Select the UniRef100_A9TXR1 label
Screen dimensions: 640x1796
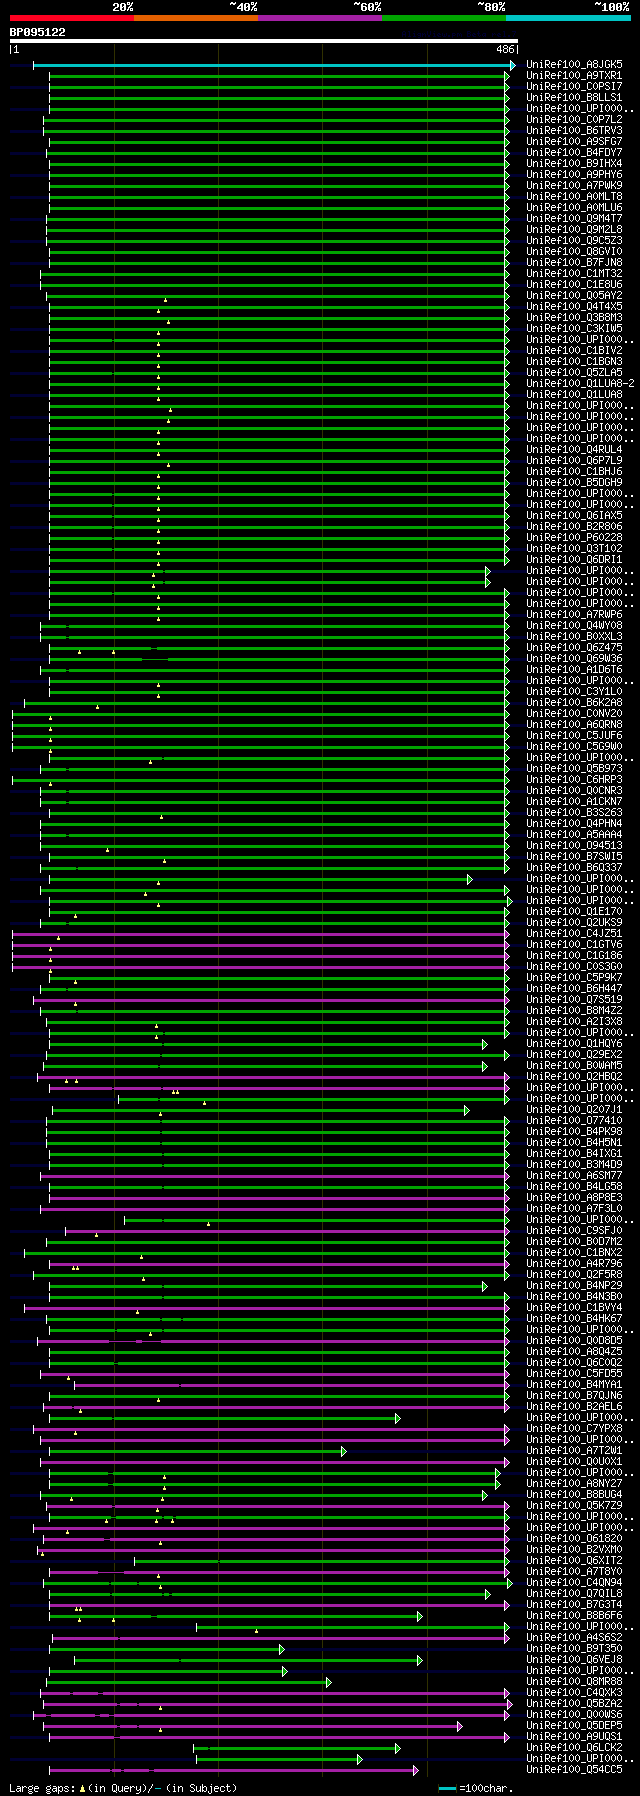coord(574,76)
